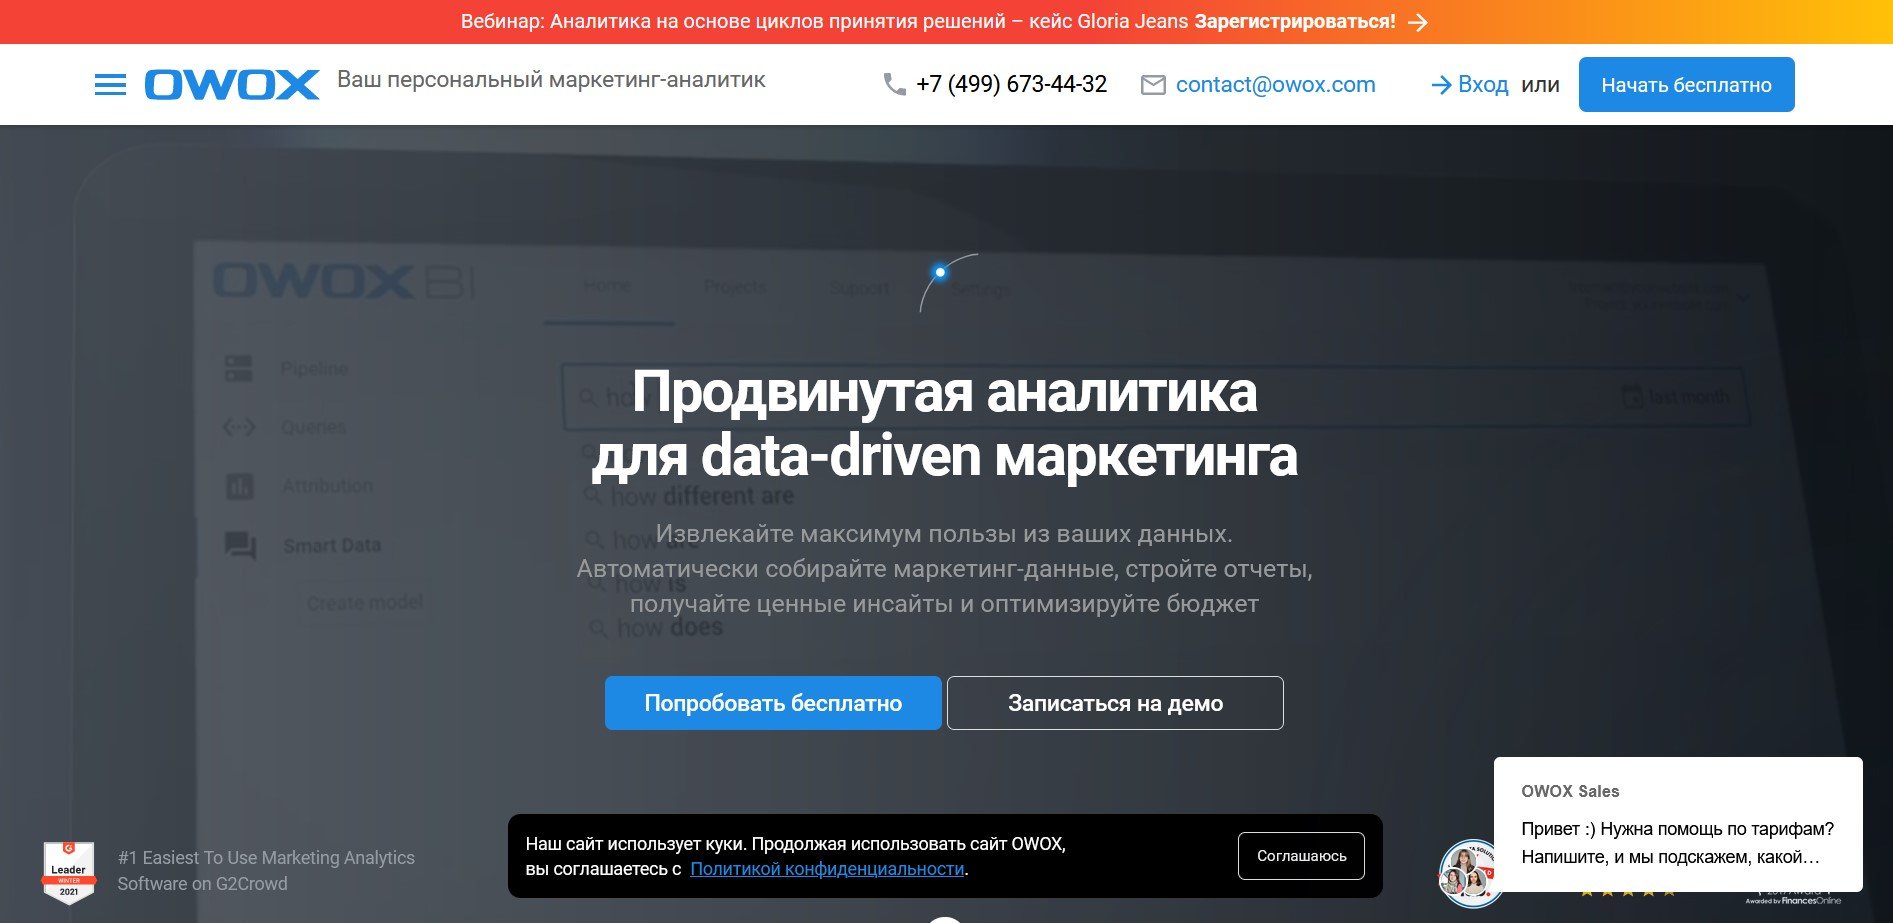This screenshot has width=1893, height=923.
Task: Click the arrow icon beside Вход
Action: click(x=1441, y=85)
